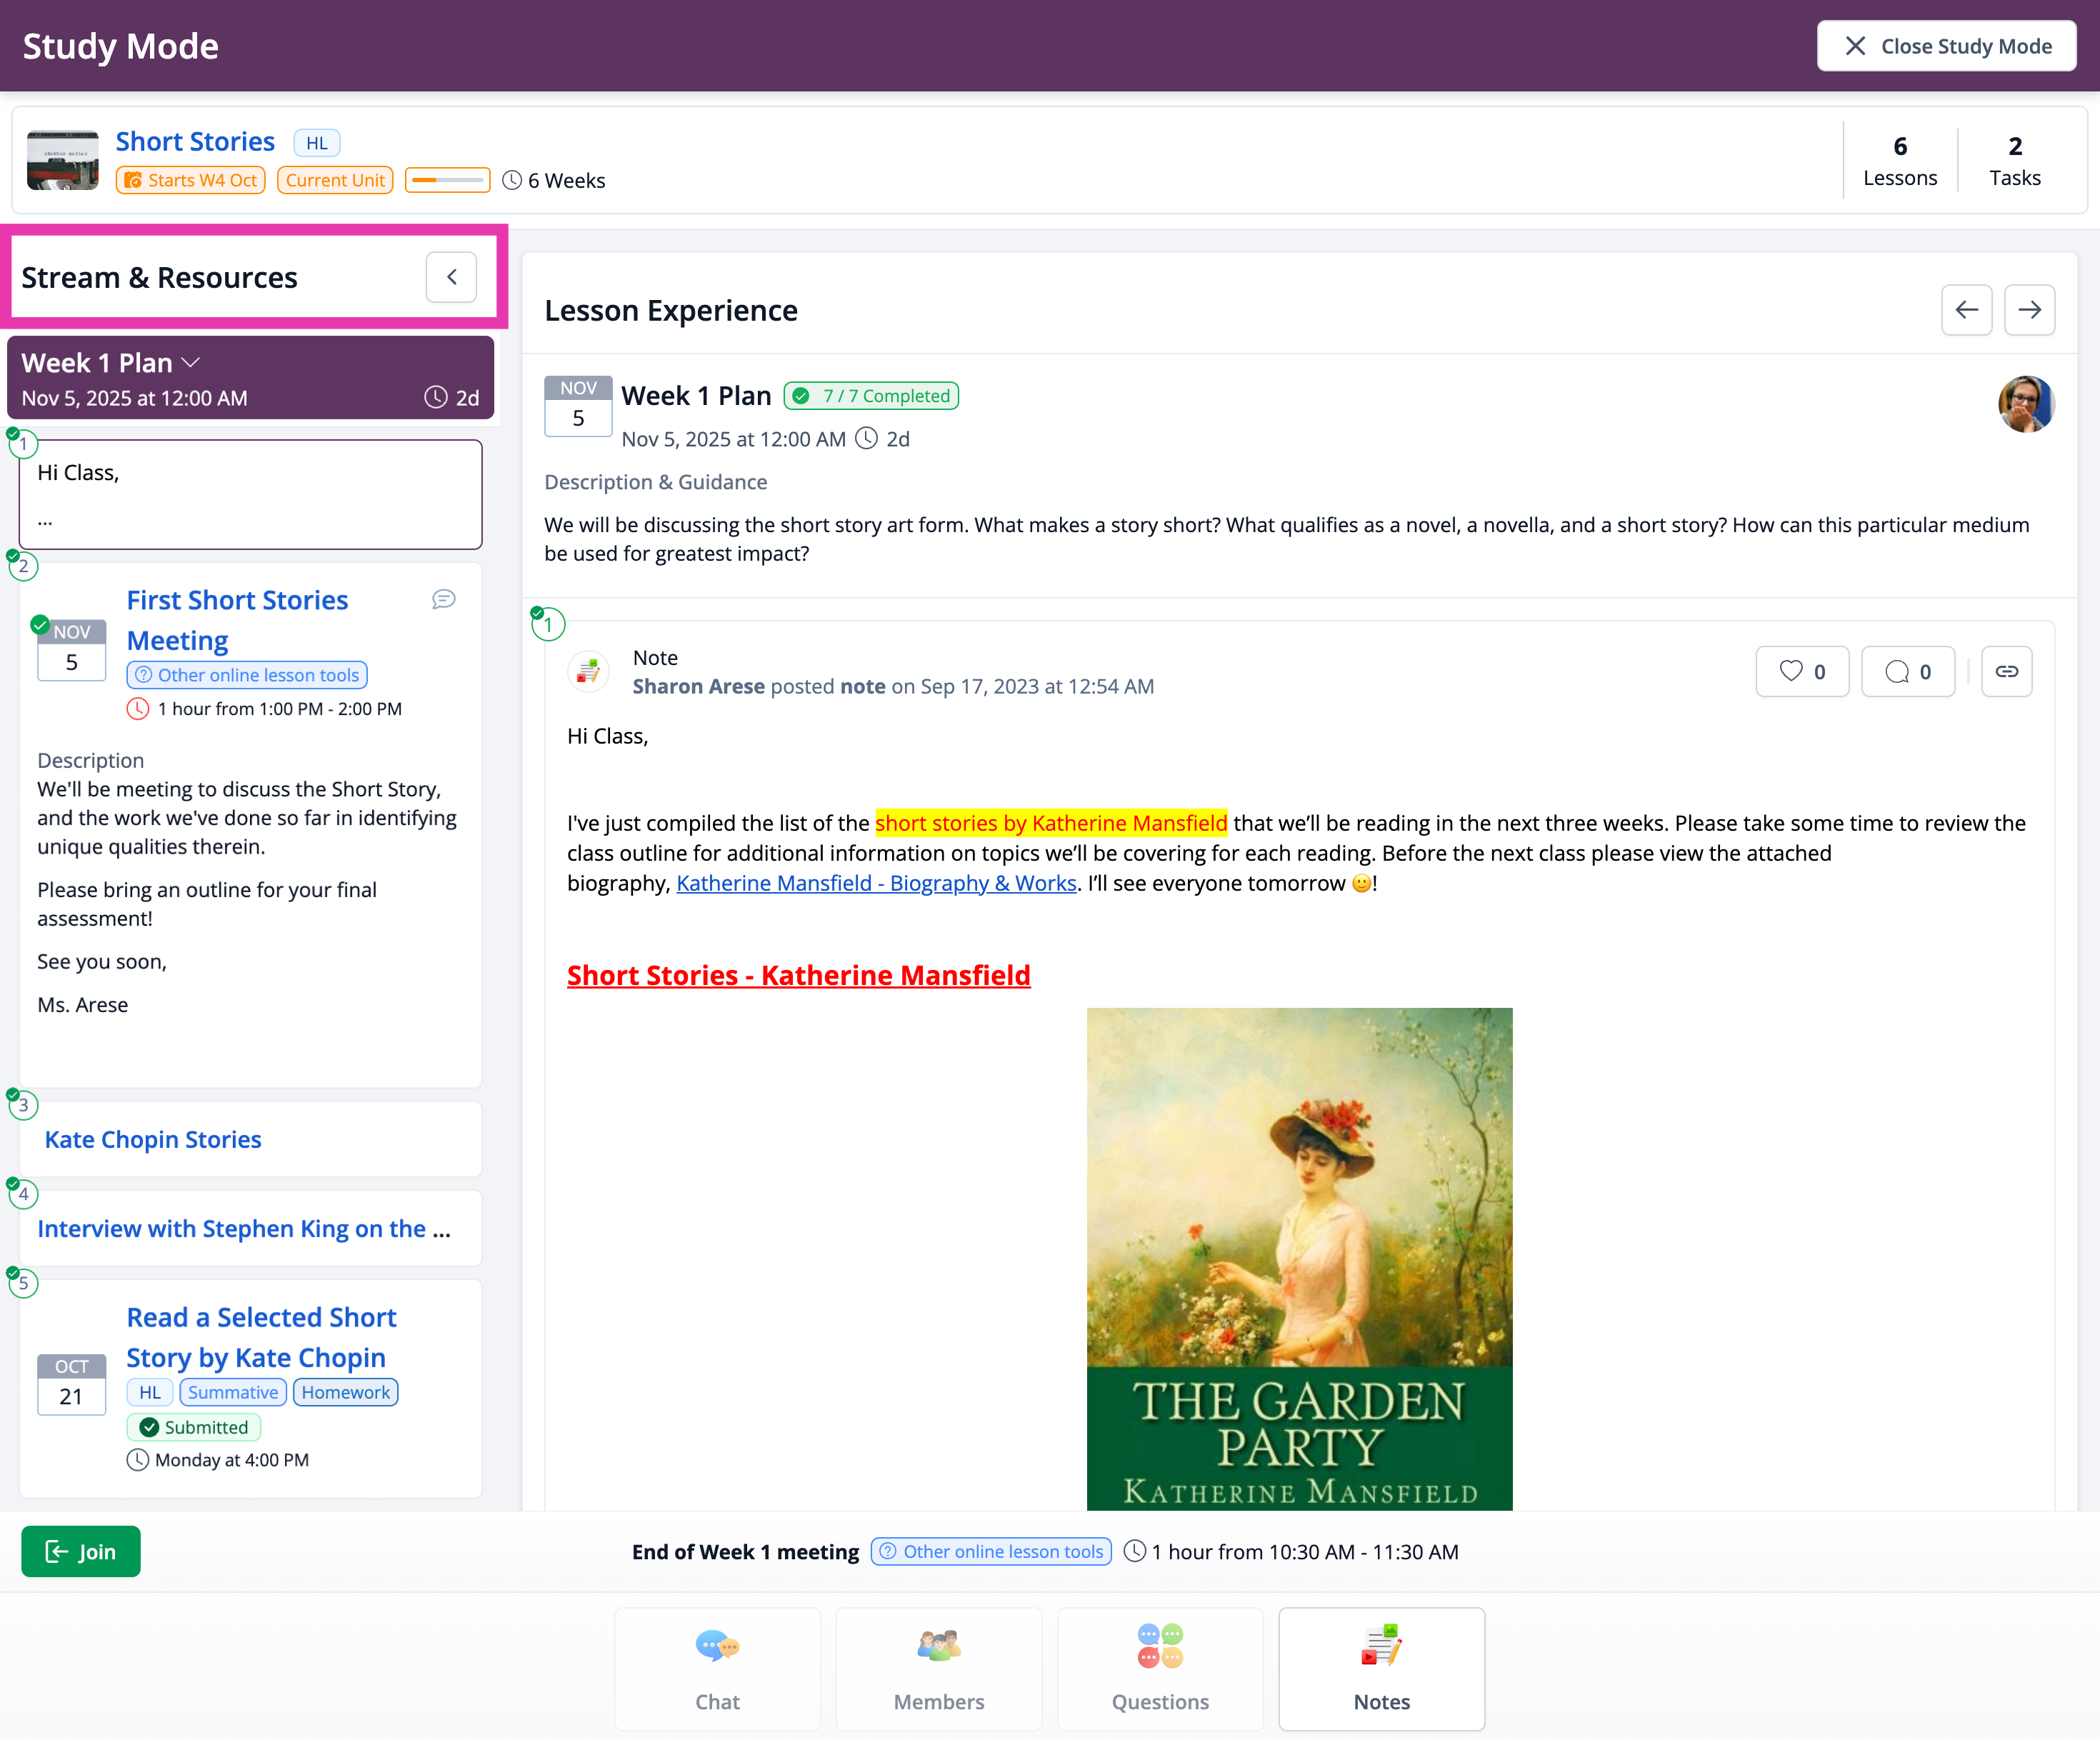
Task: Open comments on Sharon Arese's note
Action: 1907,672
